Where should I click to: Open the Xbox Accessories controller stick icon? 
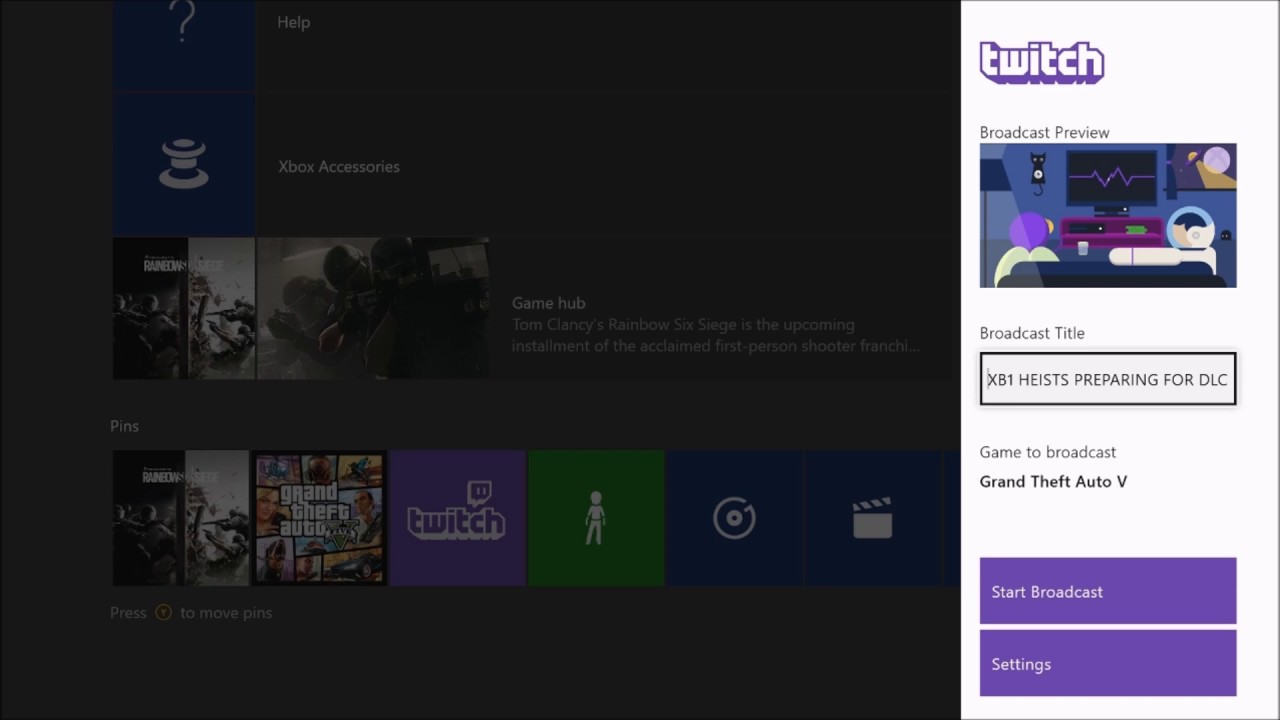[x=184, y=165]
